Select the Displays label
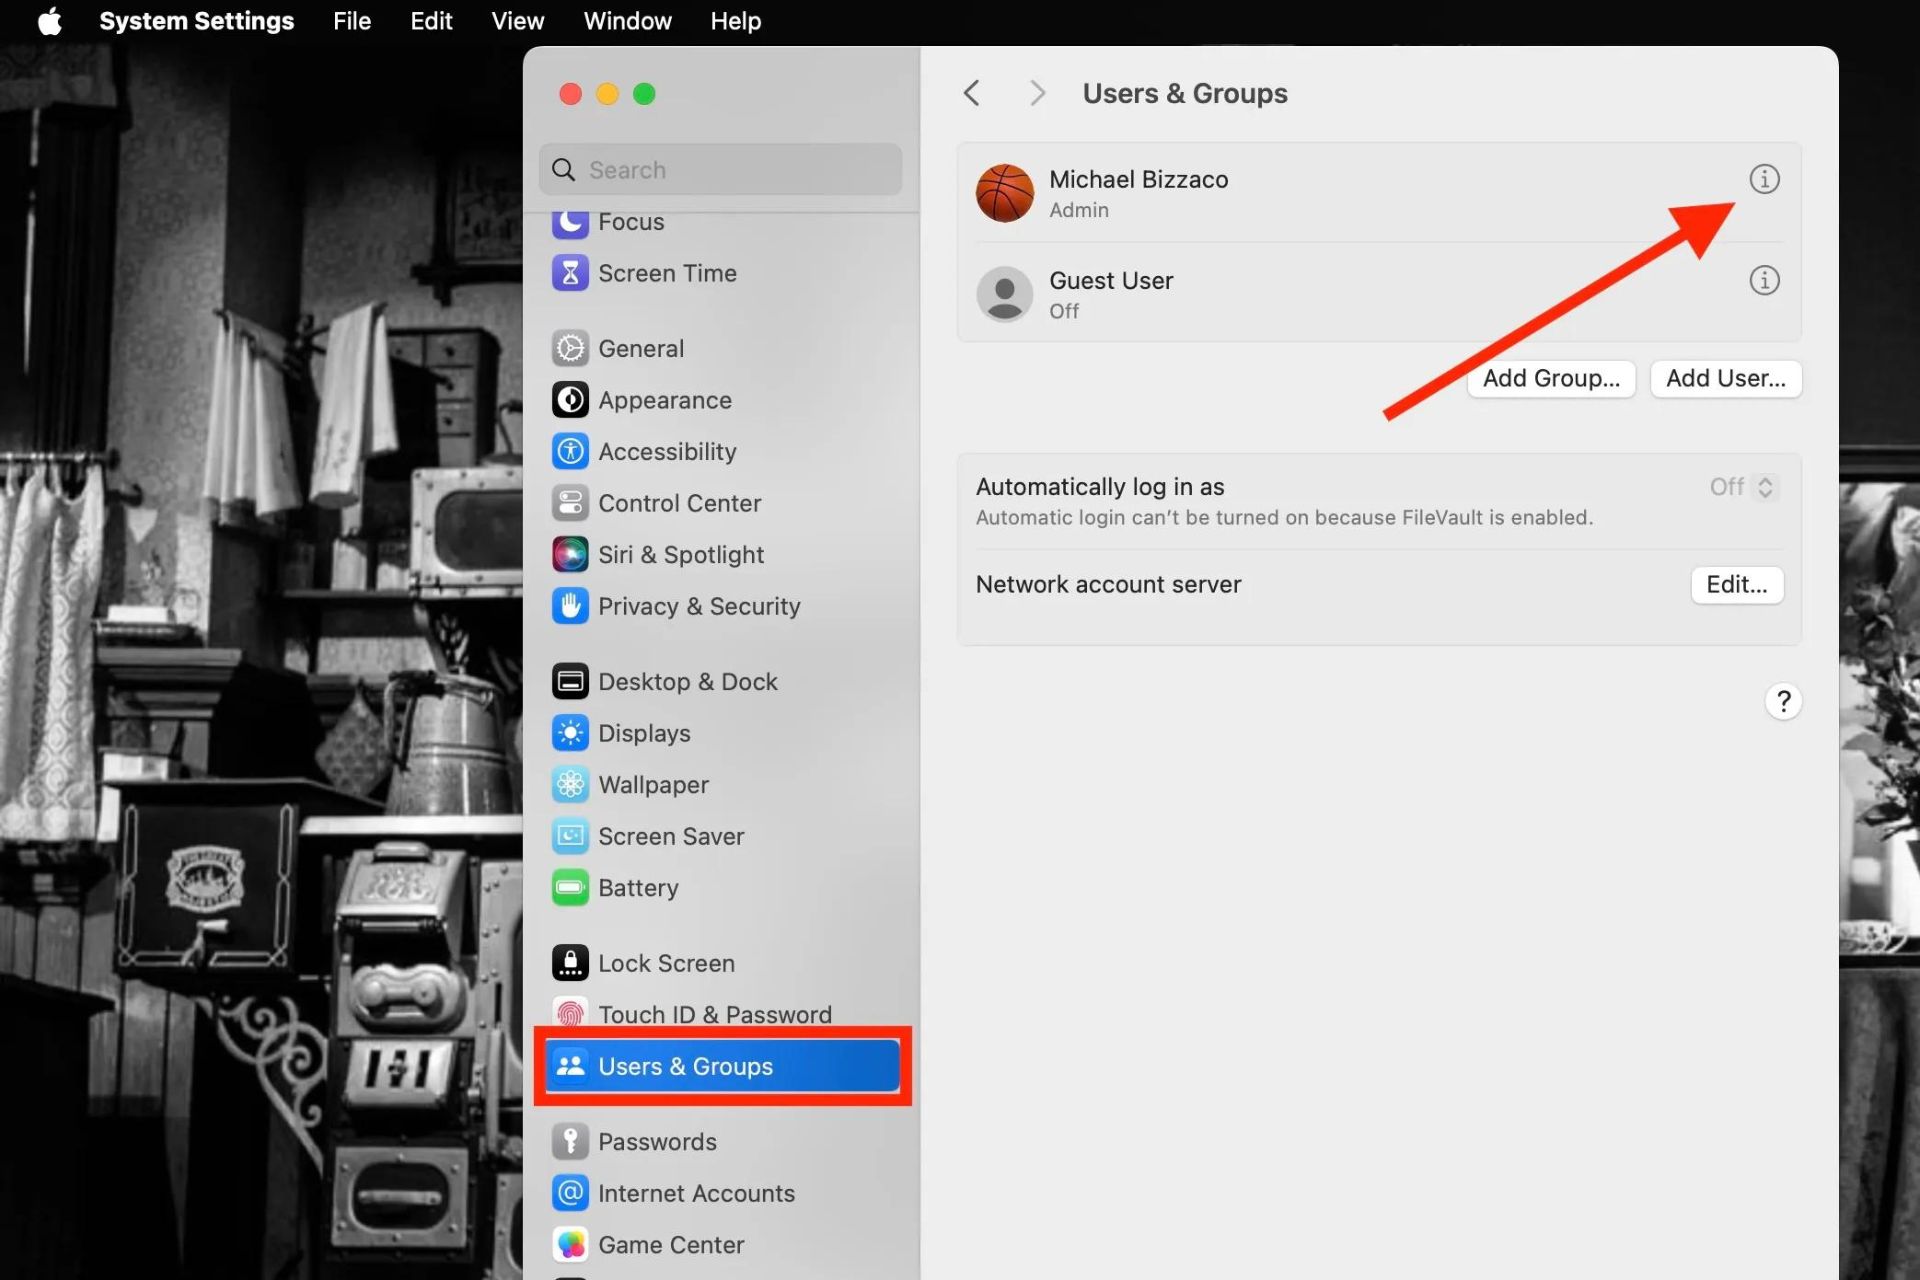The height and width of the screenshot is (1280, 1920). click(x=644, y=733)
